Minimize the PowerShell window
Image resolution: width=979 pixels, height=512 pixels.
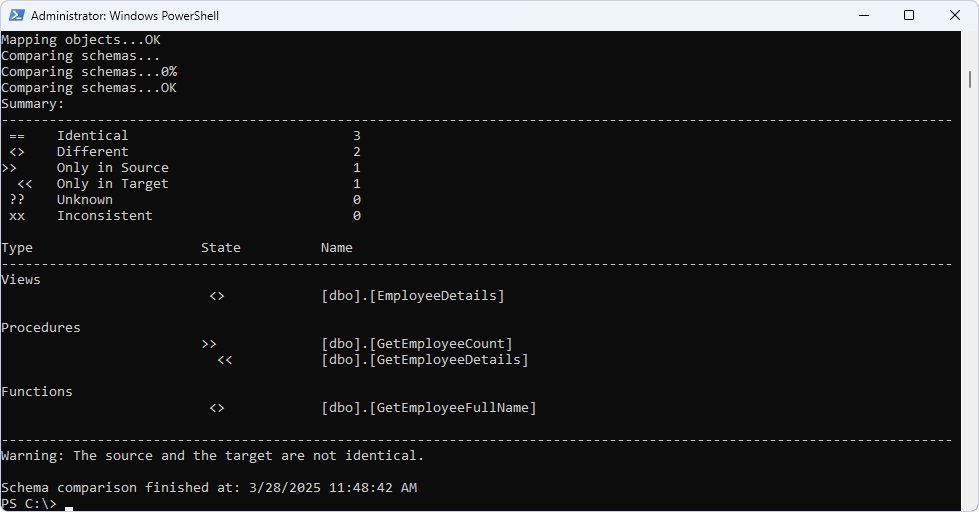(864, 16)
